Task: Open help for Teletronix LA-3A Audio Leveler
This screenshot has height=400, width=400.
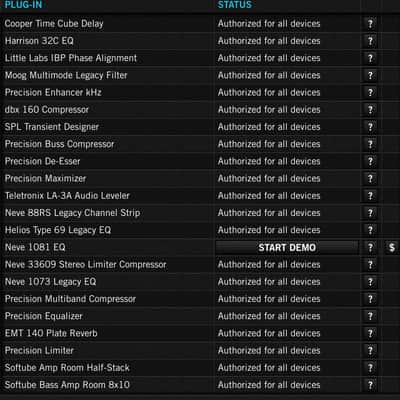Action: 370,196
